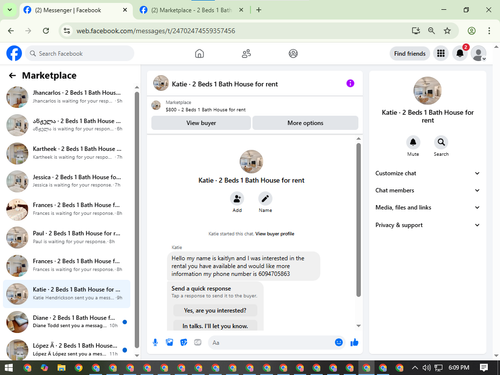Expand the Chat members section
This screenshot has height=375, width=500.
(428, 190)
